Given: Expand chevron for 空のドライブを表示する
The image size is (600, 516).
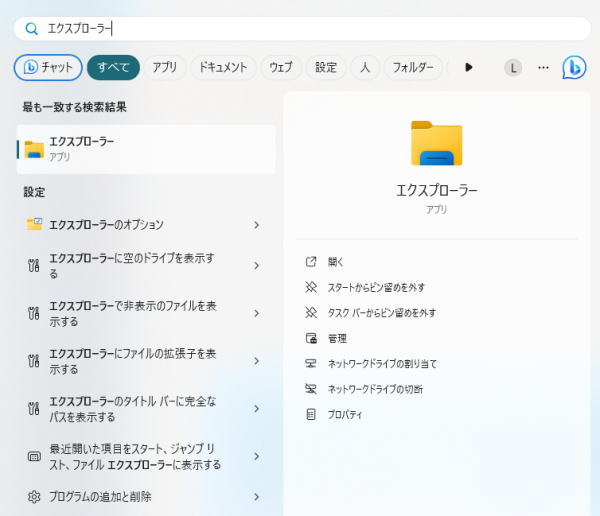Looking at the screenshot, I should (257, 266).
